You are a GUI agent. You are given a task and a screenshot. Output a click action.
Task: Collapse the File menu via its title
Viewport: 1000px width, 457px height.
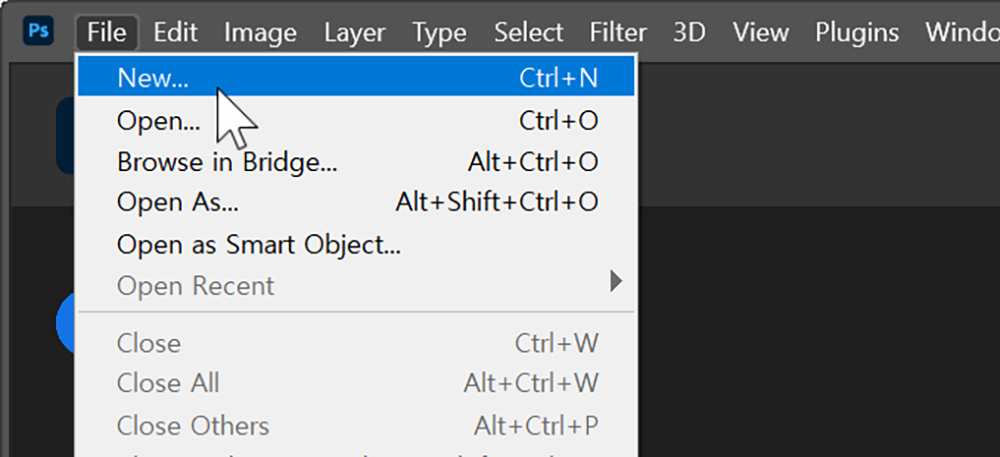coord(107,32)
